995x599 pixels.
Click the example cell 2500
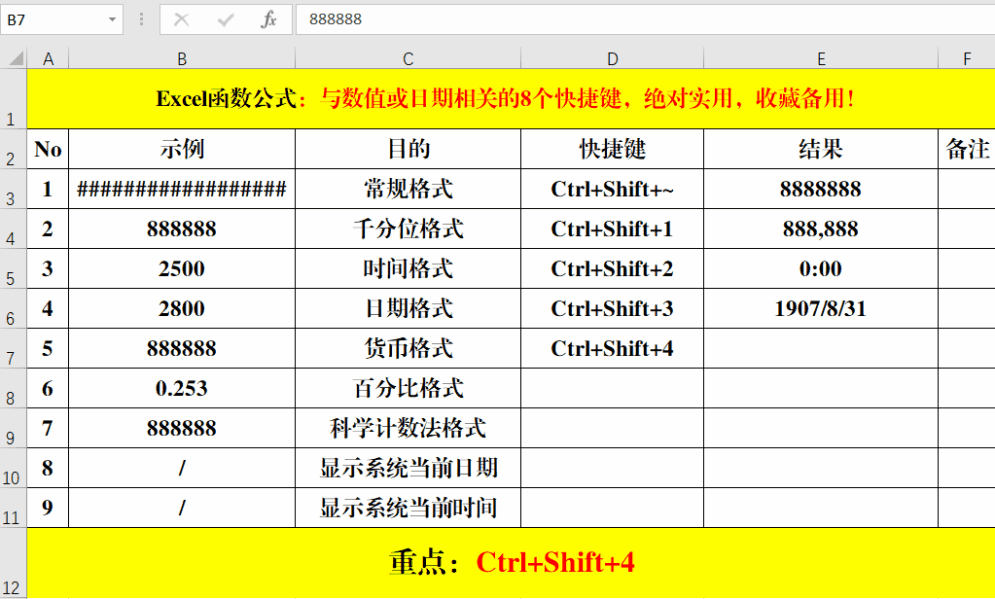[x=182, y=269]
